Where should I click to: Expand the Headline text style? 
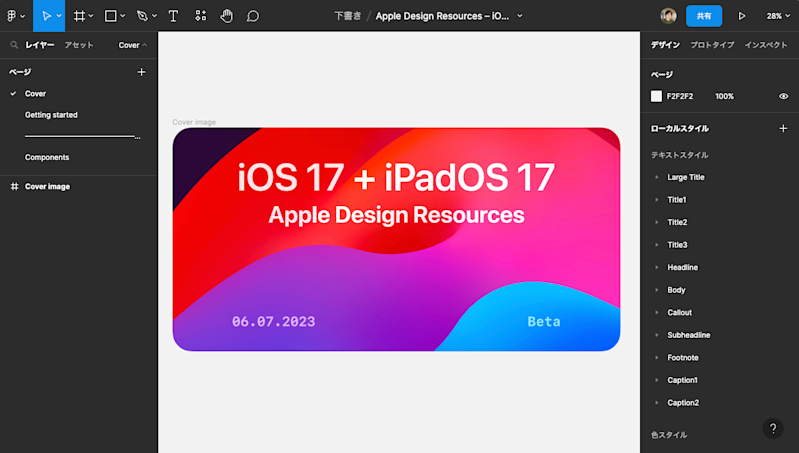click(x=657, y=267)
